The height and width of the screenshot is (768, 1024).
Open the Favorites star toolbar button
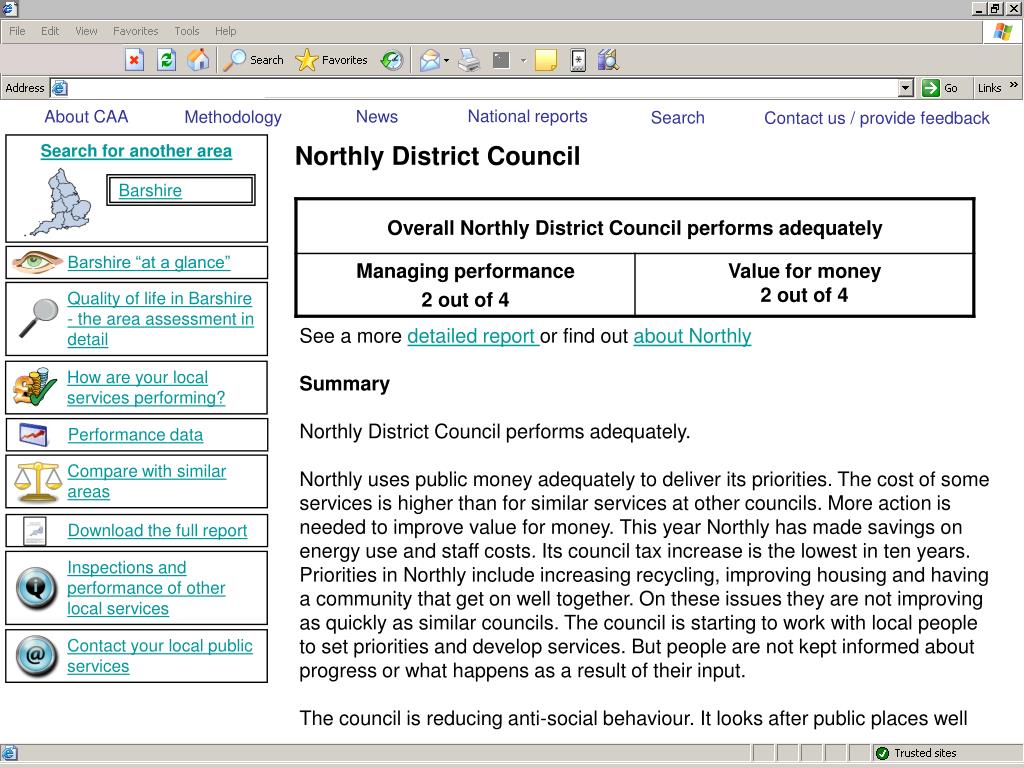click(x=331, y=60)
